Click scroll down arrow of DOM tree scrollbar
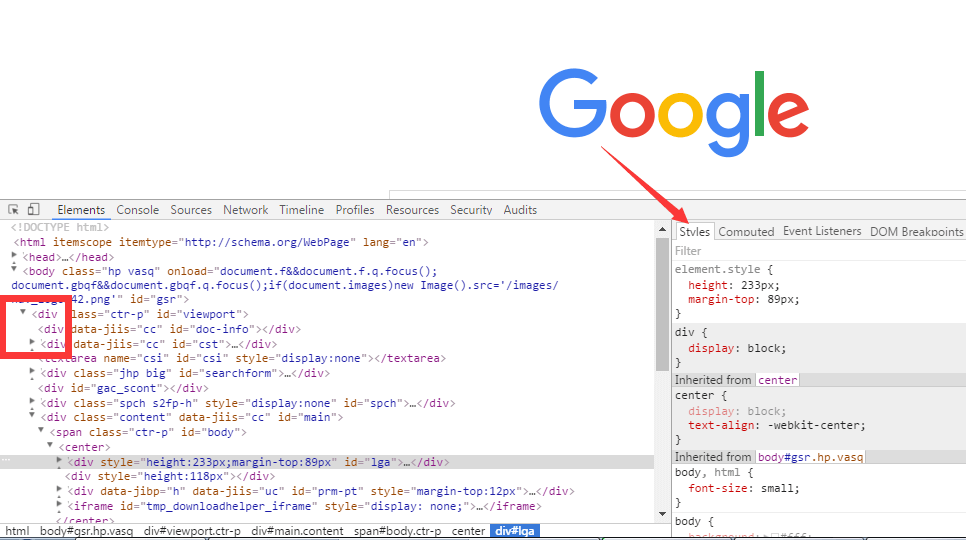966x540 pixels. coord(662,514)
